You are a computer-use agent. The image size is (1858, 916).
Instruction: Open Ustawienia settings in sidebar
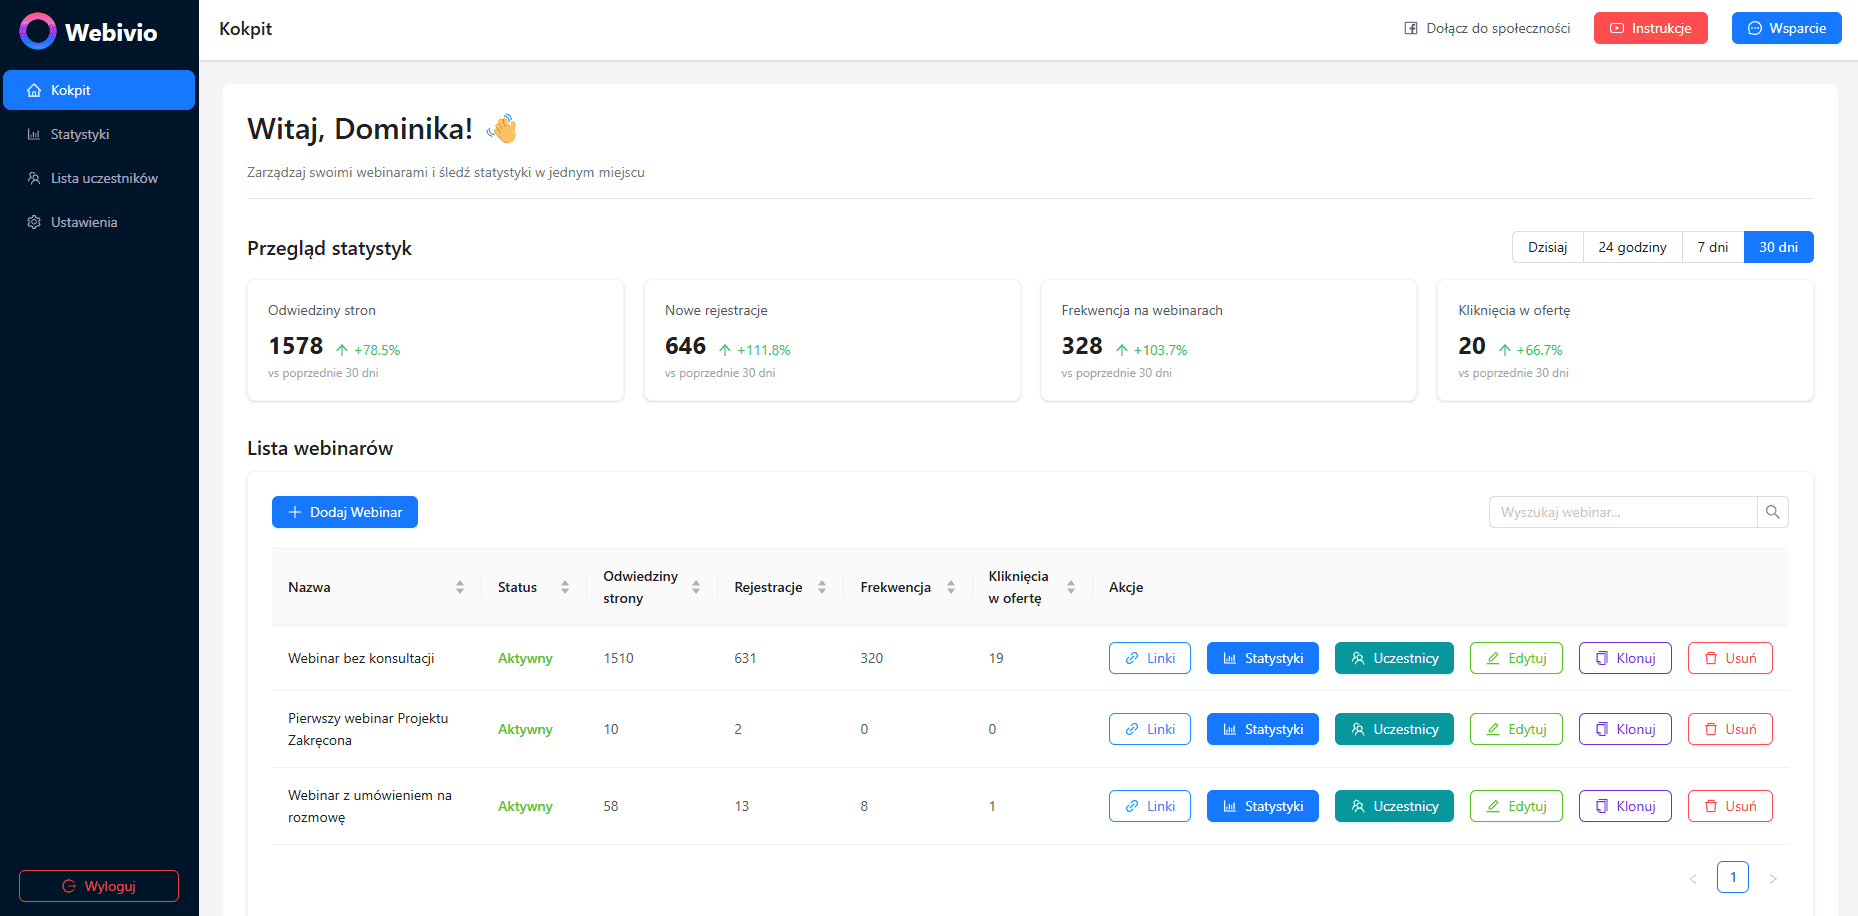click(84, 222)
